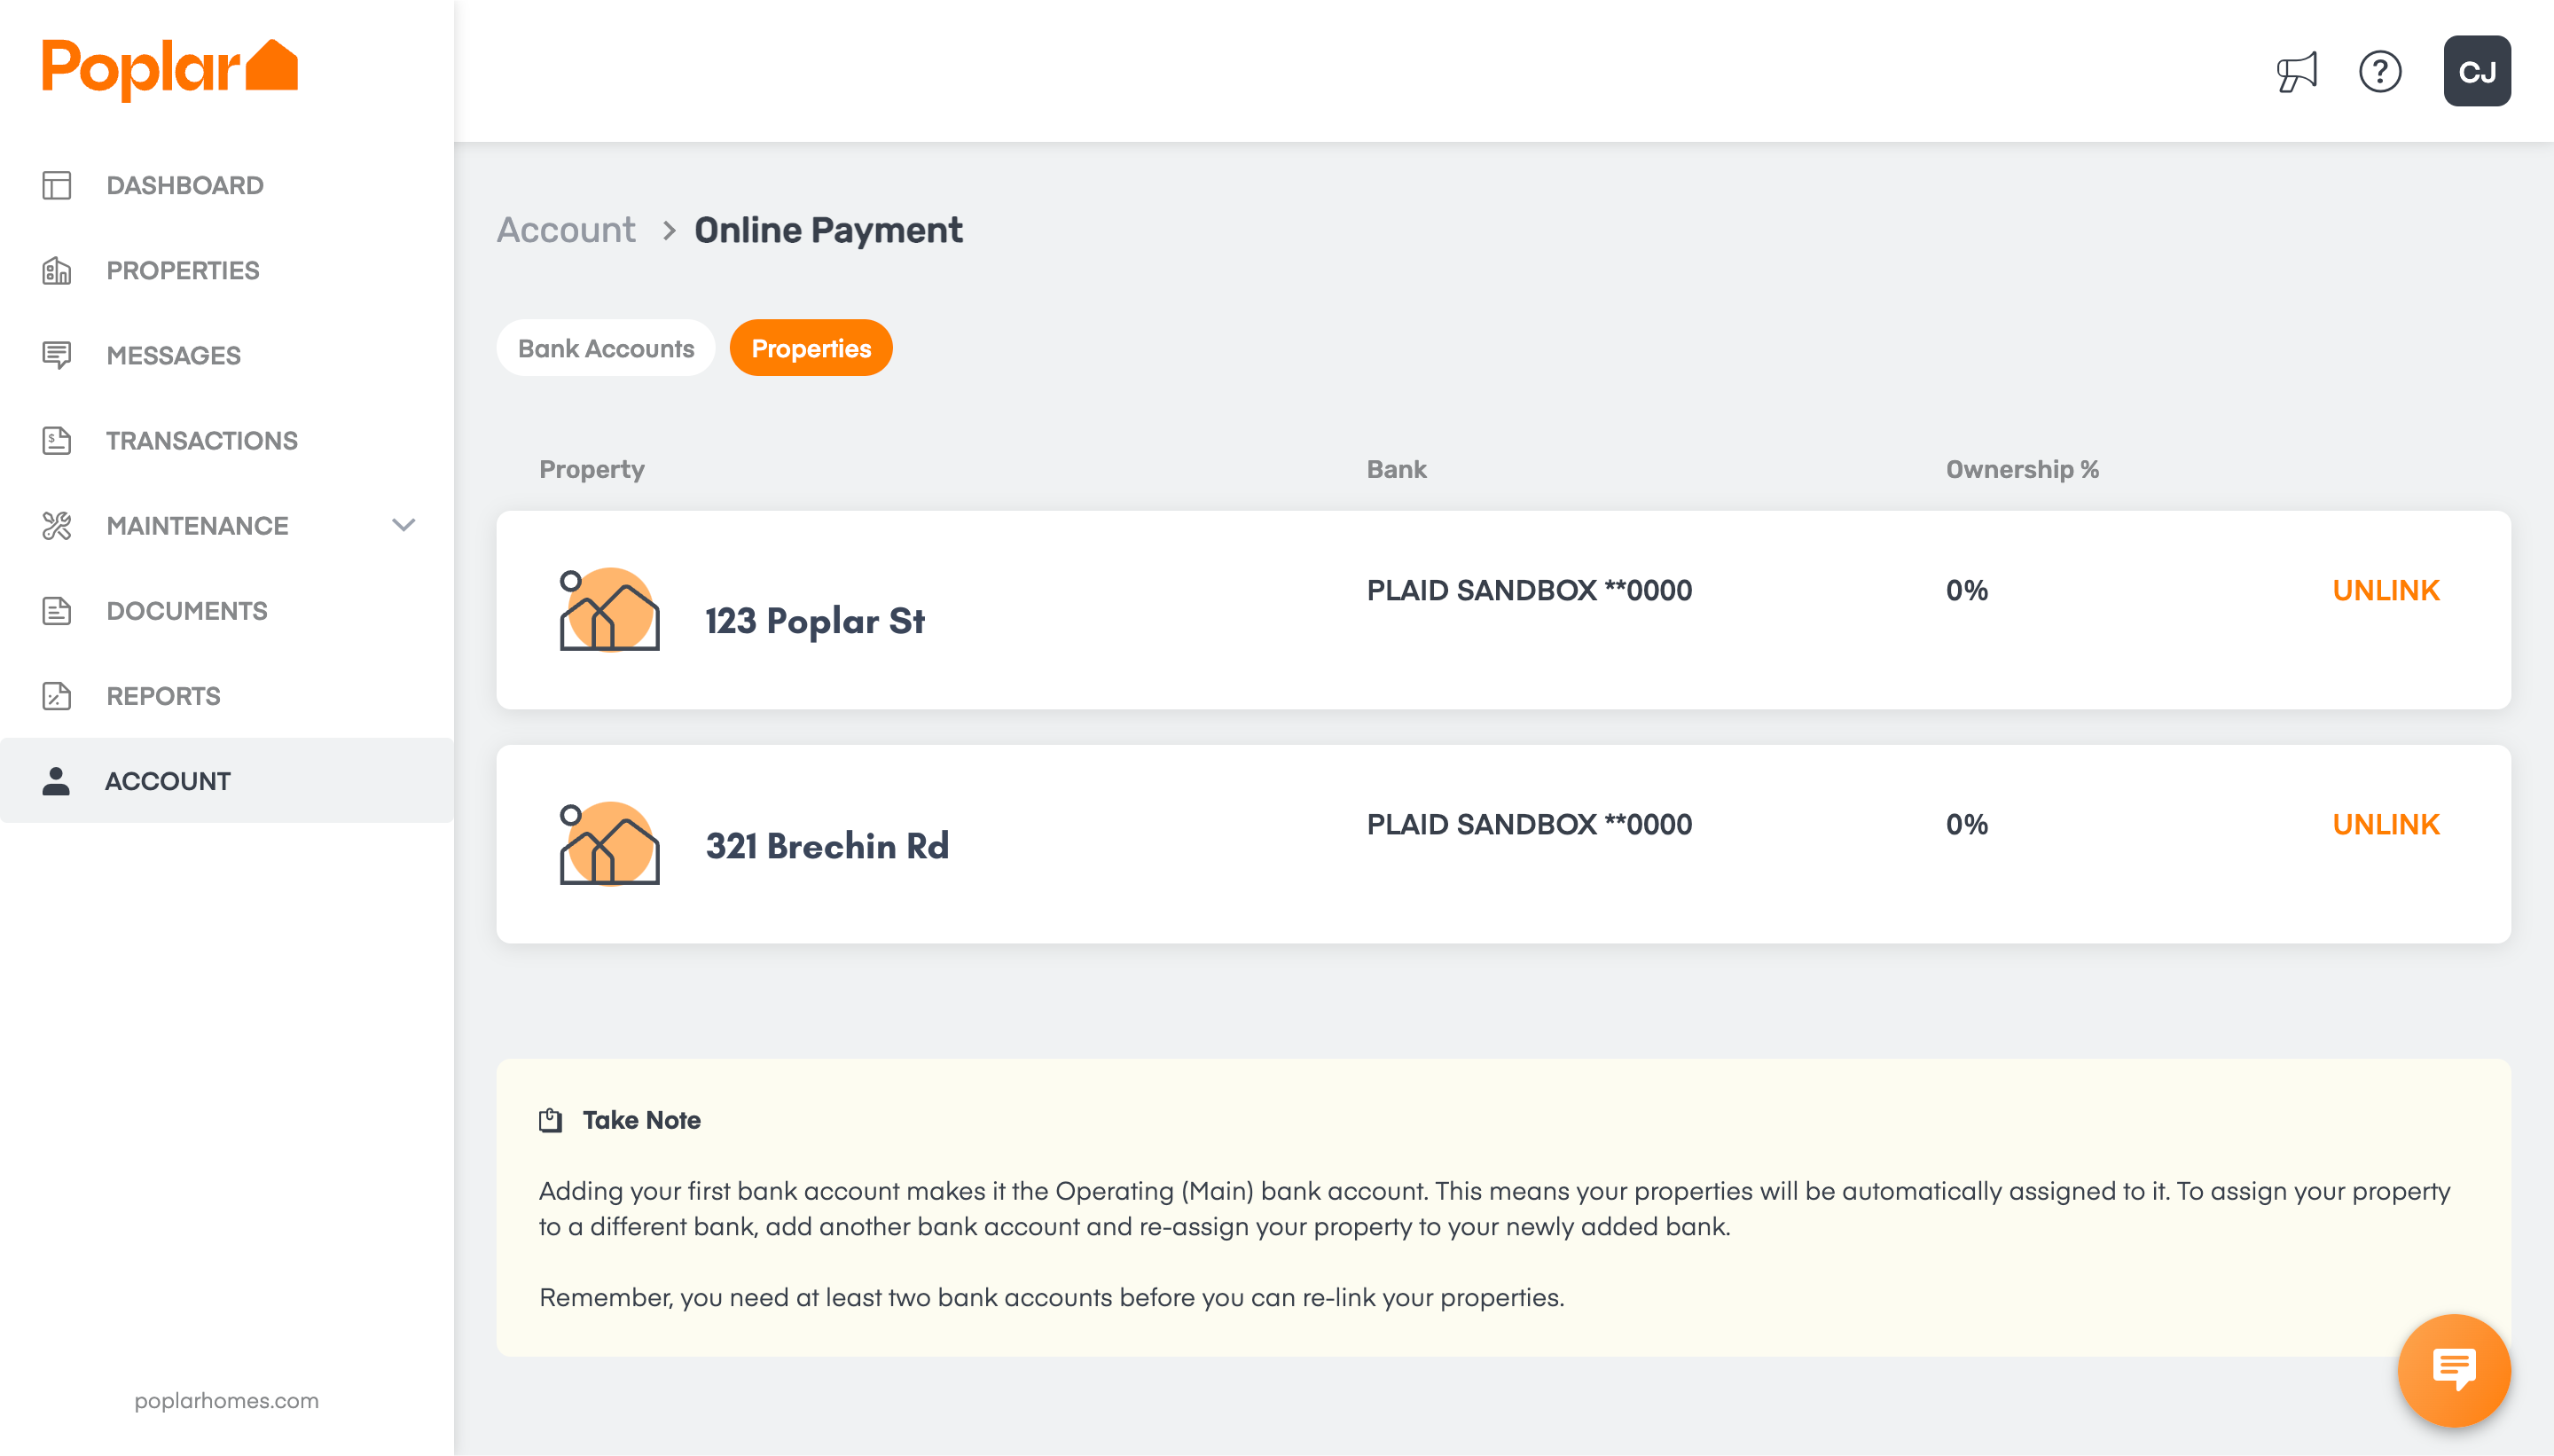The width and height of the screenshot is (2554, 1456).
Task: Select Maintenance in the sidebar
Action: pos(227,525)
